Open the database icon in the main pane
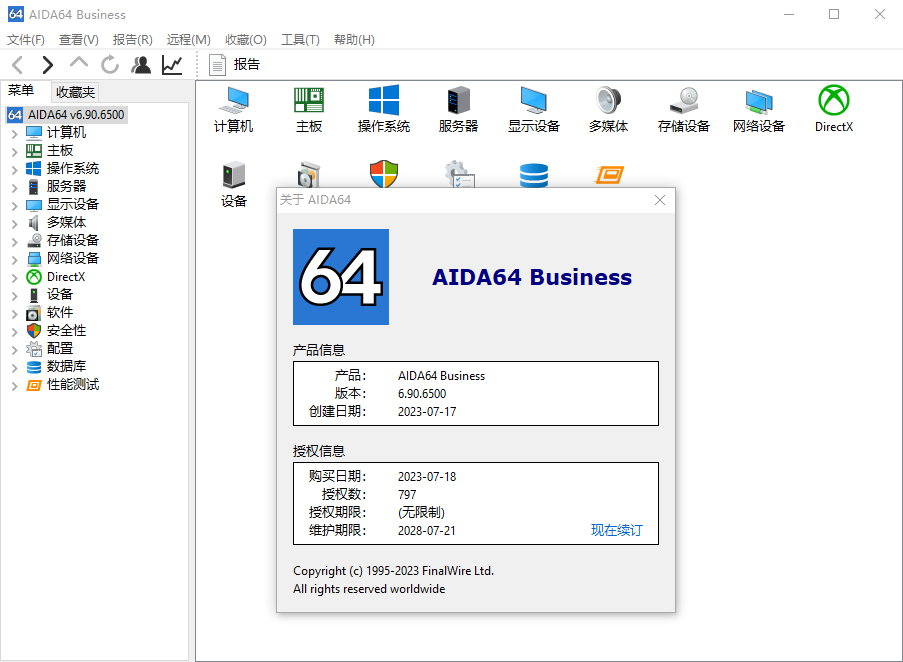This screenshot has width=903, height=662. [x=534, y=175]
